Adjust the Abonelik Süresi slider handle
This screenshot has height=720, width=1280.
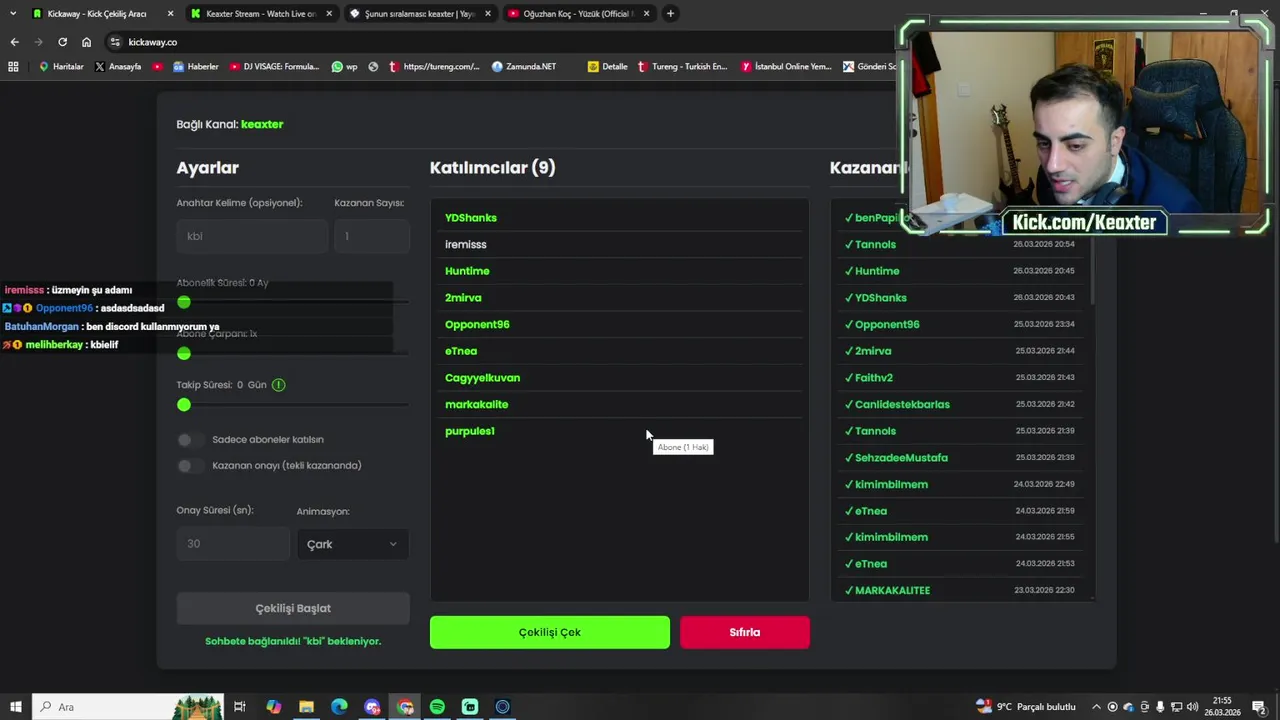point(184,302)
